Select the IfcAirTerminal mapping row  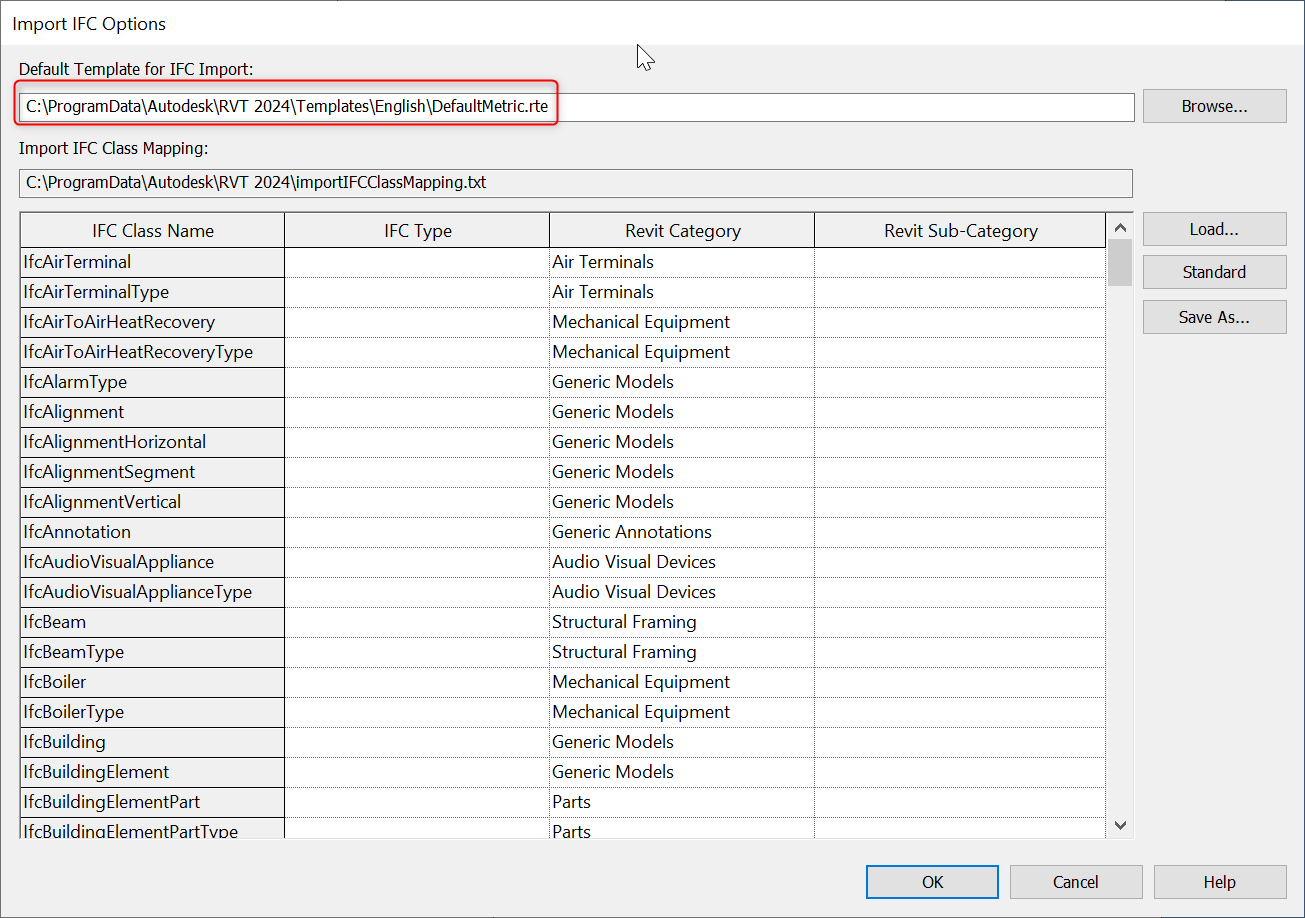[150, 262]
